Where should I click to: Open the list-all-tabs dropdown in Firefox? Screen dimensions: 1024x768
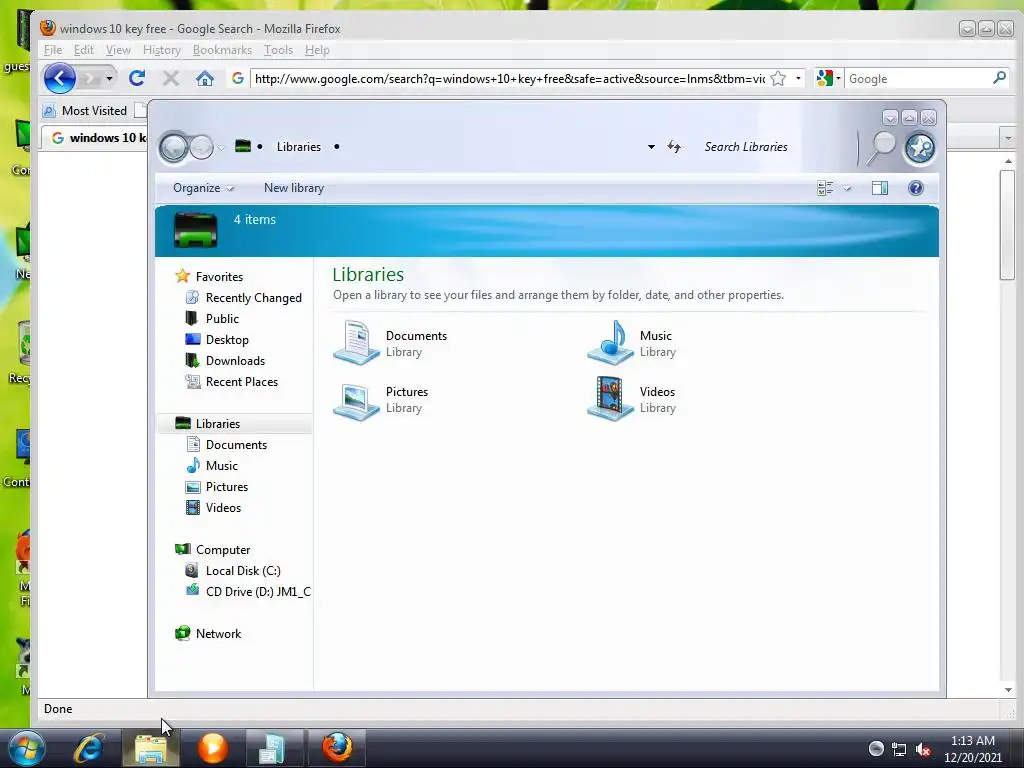(x=1008, y=138)
